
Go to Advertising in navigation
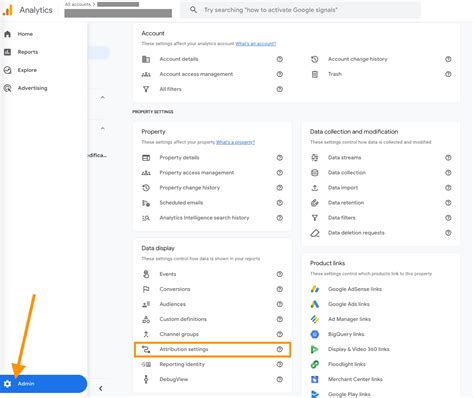click(32, 88)
